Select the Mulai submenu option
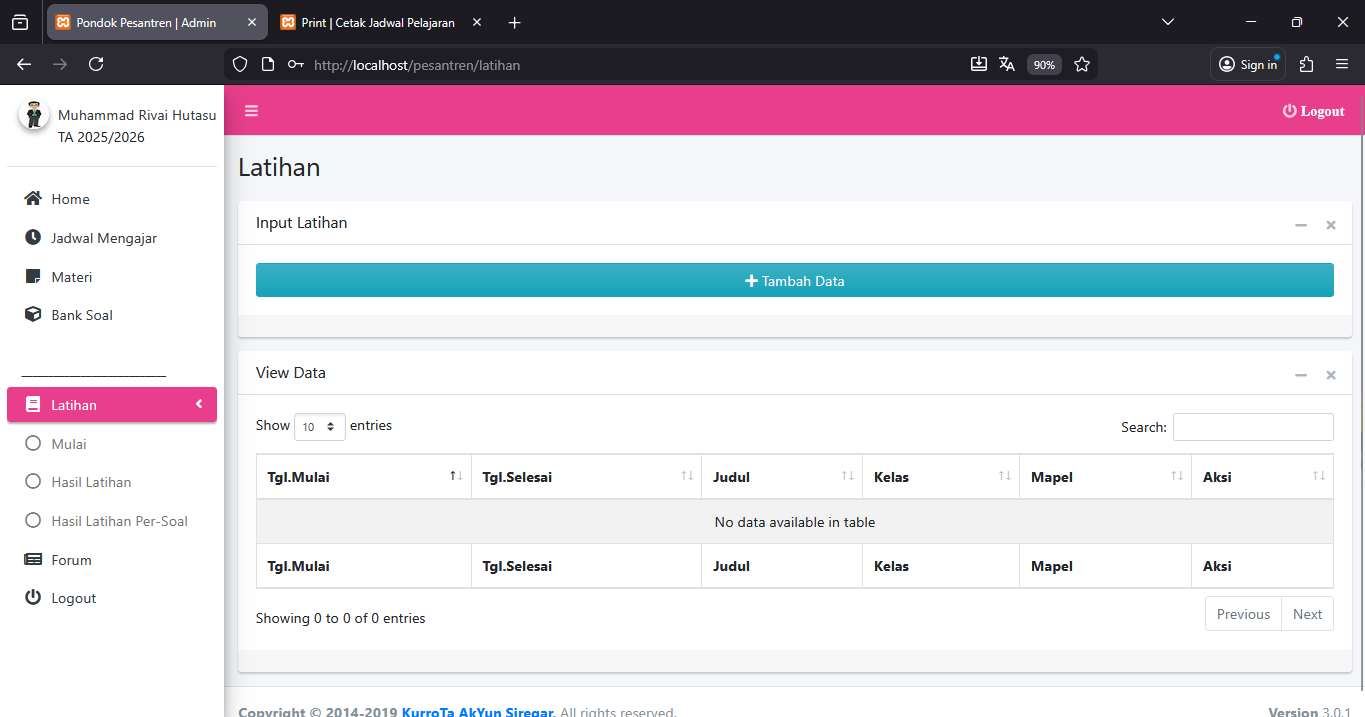1365x717 pixels. [68, 444]
